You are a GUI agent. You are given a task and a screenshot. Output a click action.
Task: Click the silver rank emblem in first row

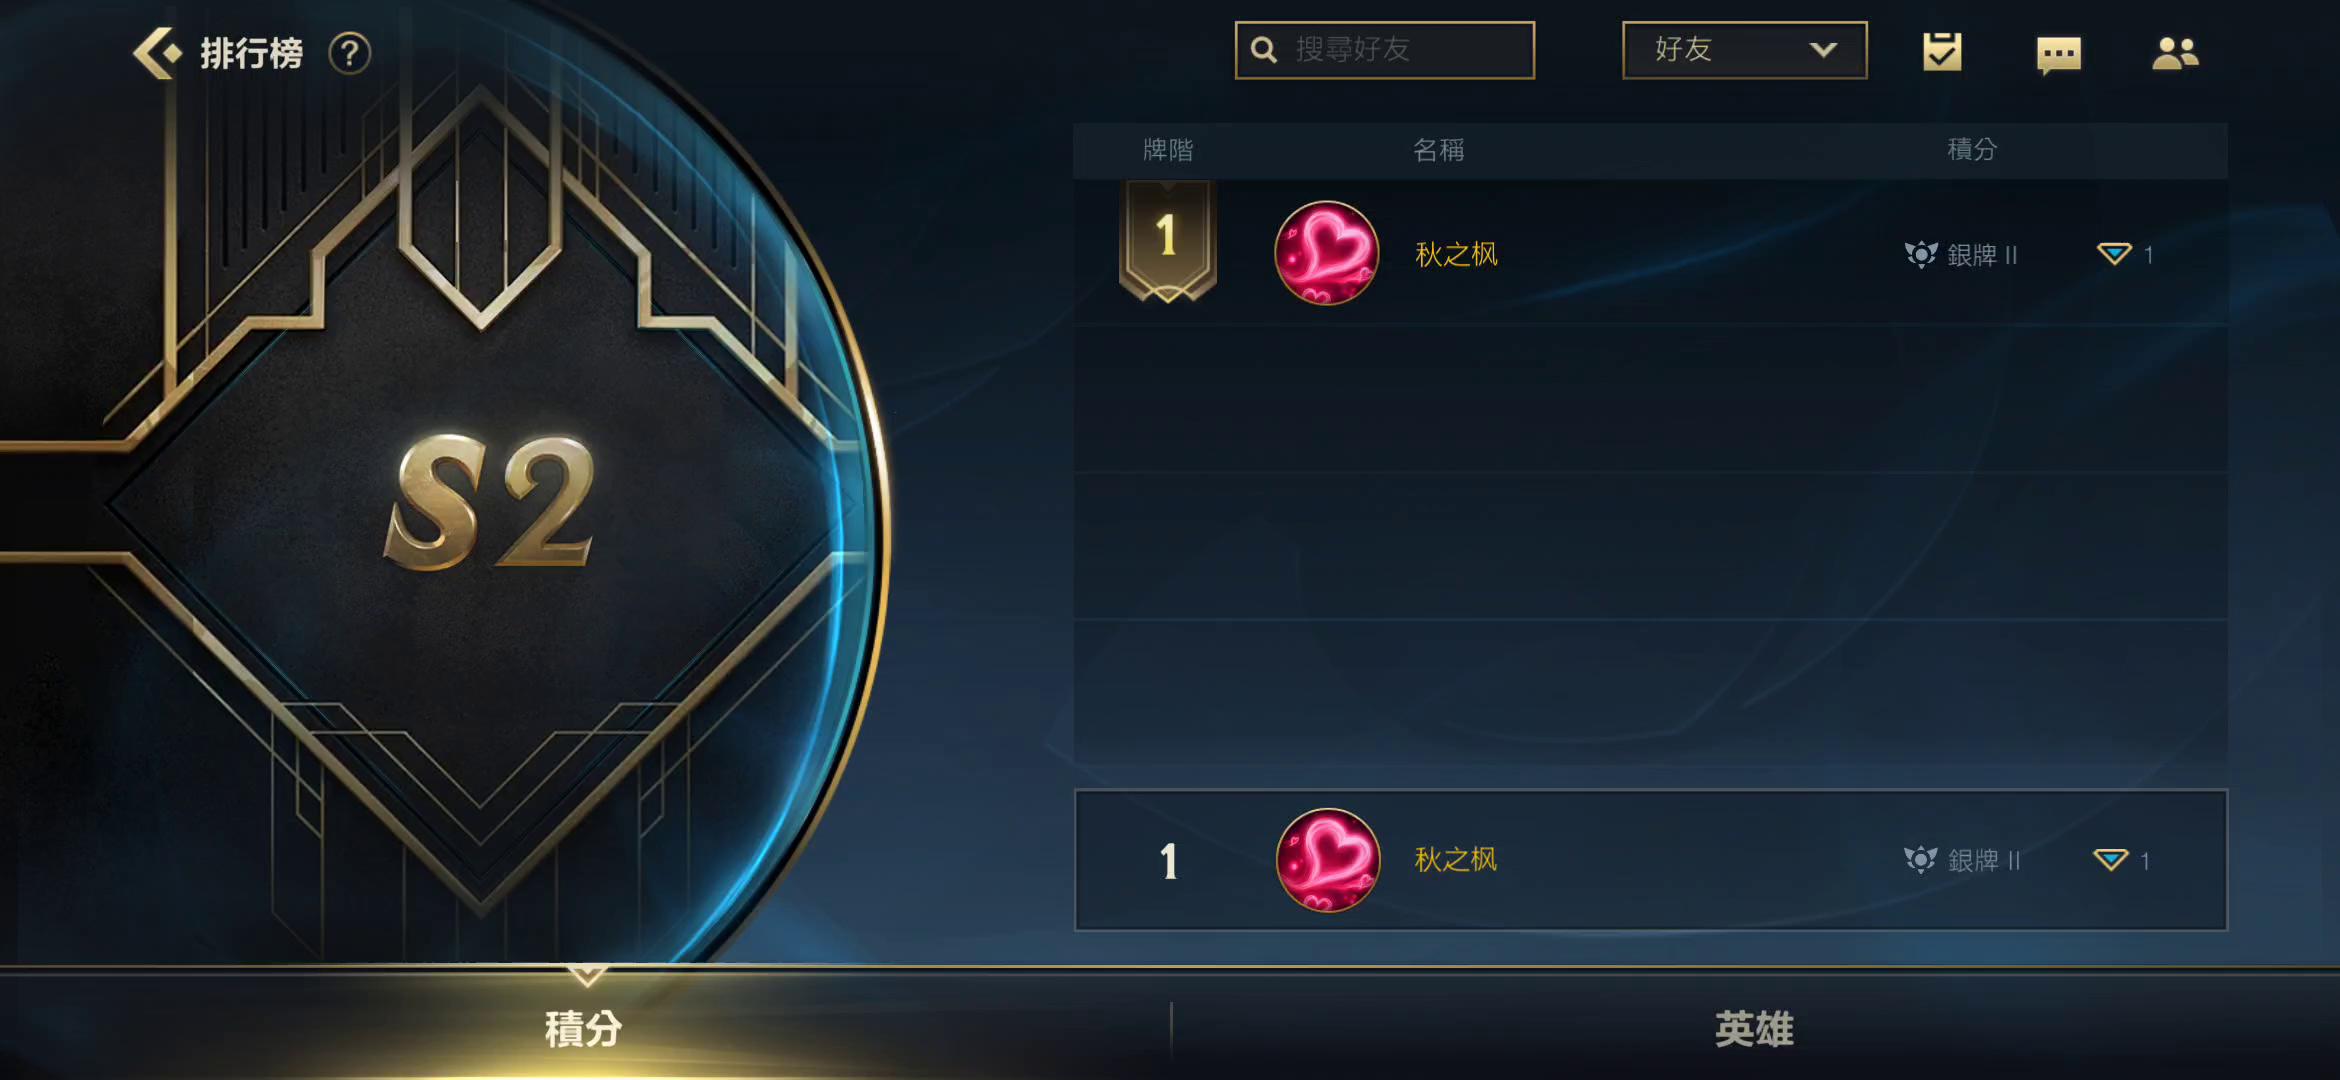point(1921,255)
